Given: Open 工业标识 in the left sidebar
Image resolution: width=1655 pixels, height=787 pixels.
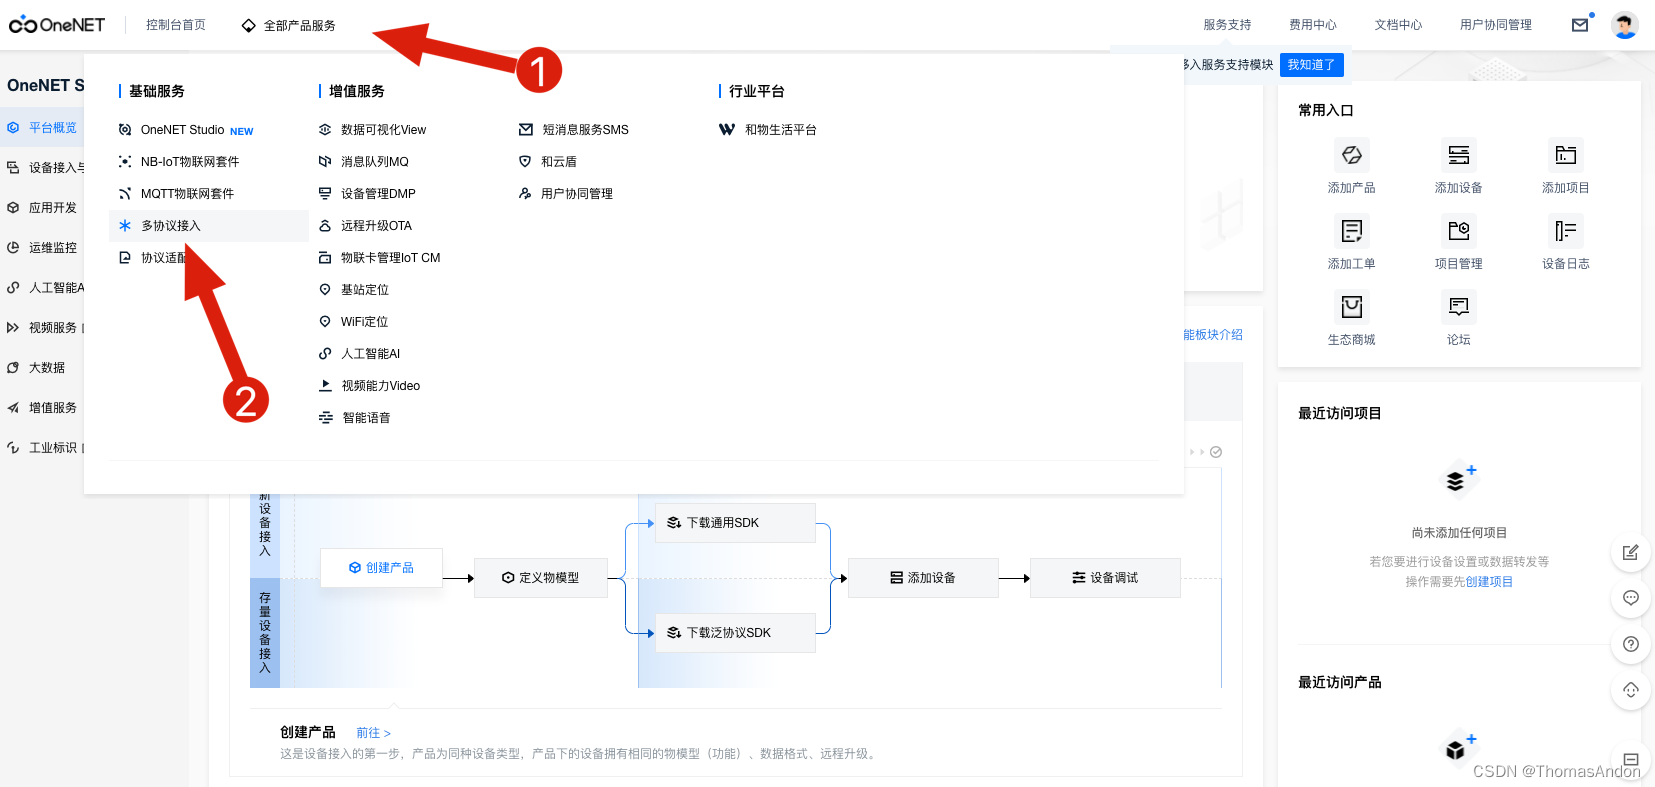Looking at the screenshot, I should pyautogui.click(x=44, y=448).
